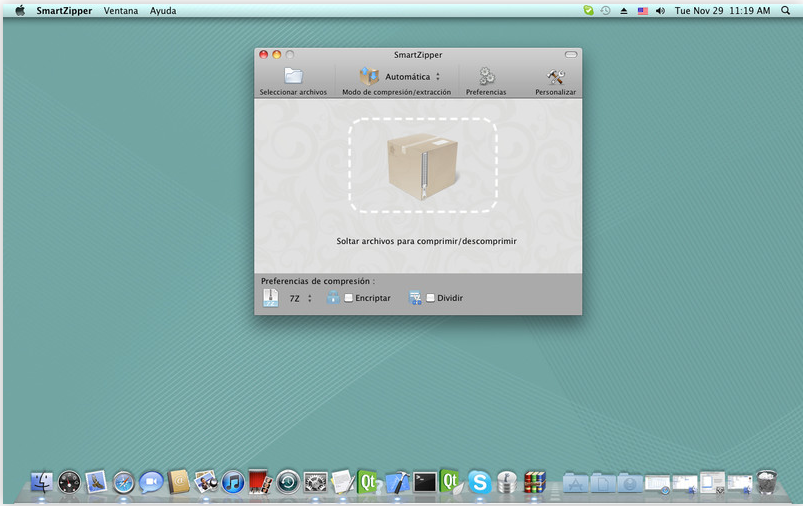803x506 pixels.
Task: Open Qt Assistant with question mark in dock
Action: pos(370,482)
